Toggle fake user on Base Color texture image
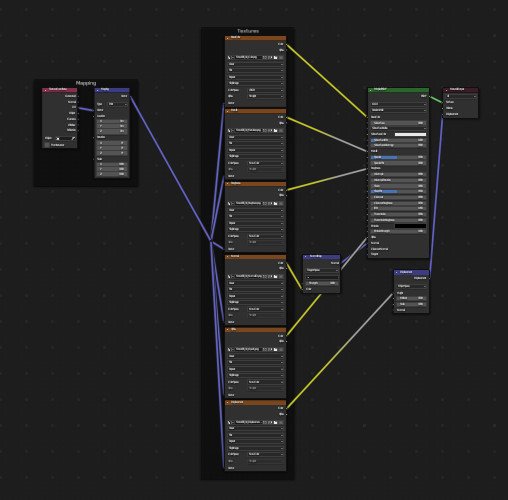The height and width of the screenshot is (500, 508). pyautogui.click(x=264, y=57)
